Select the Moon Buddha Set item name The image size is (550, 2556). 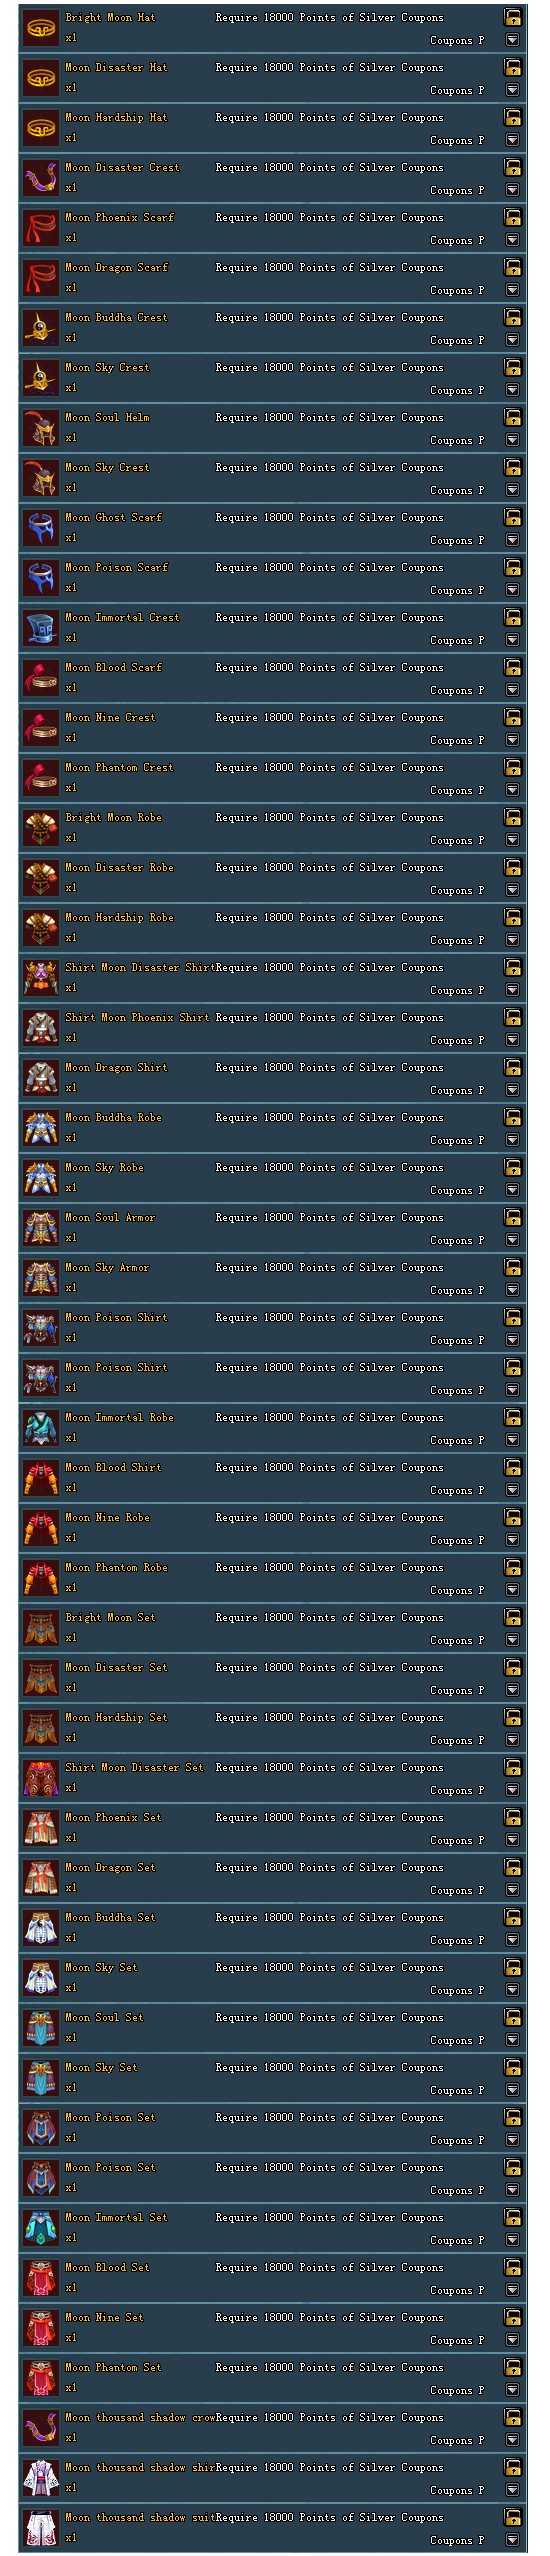pyautogui.click(x=110, y=1918)
